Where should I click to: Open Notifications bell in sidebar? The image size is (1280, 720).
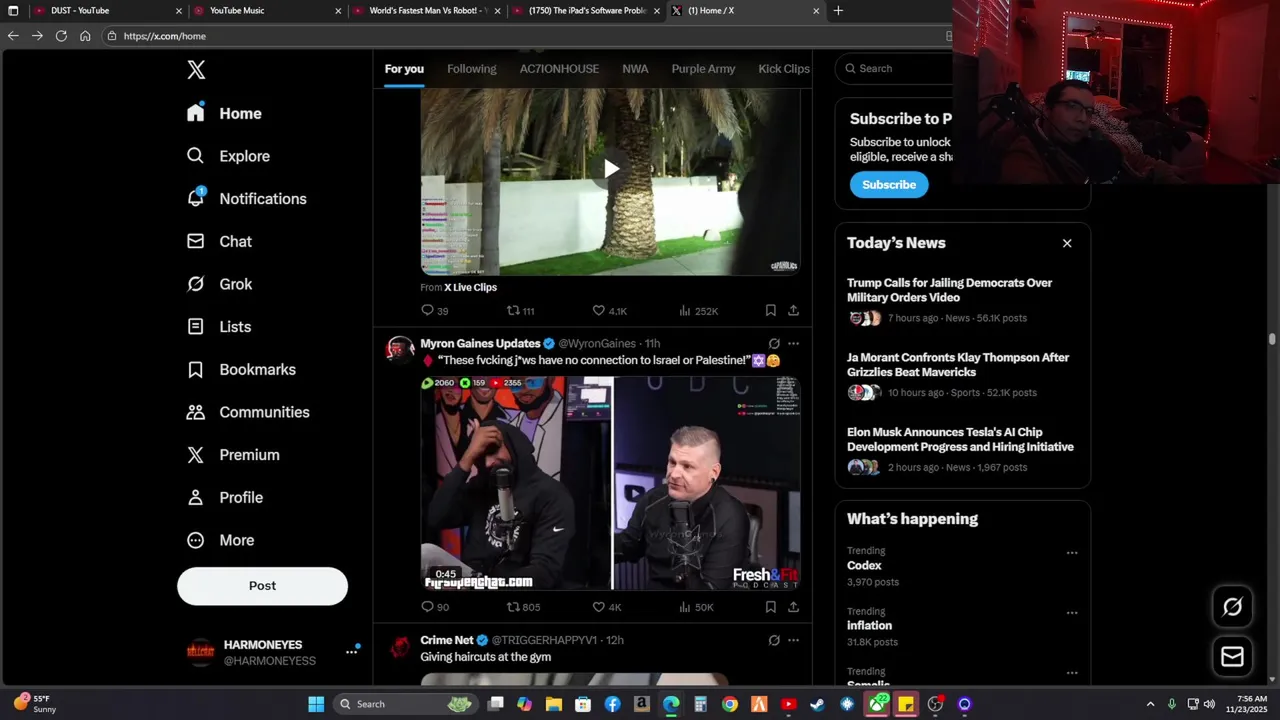pos(246,198)
